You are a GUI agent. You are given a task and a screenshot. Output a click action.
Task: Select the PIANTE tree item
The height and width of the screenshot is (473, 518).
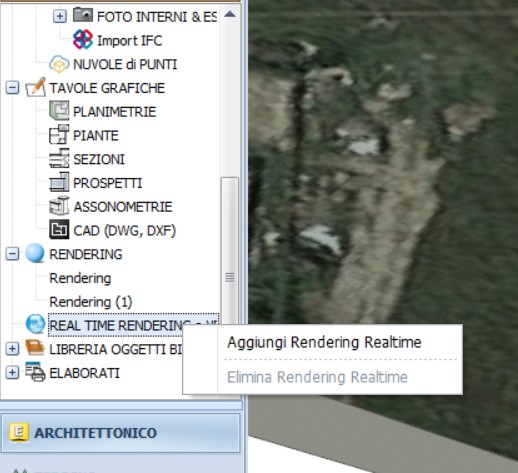pos(96,136)
